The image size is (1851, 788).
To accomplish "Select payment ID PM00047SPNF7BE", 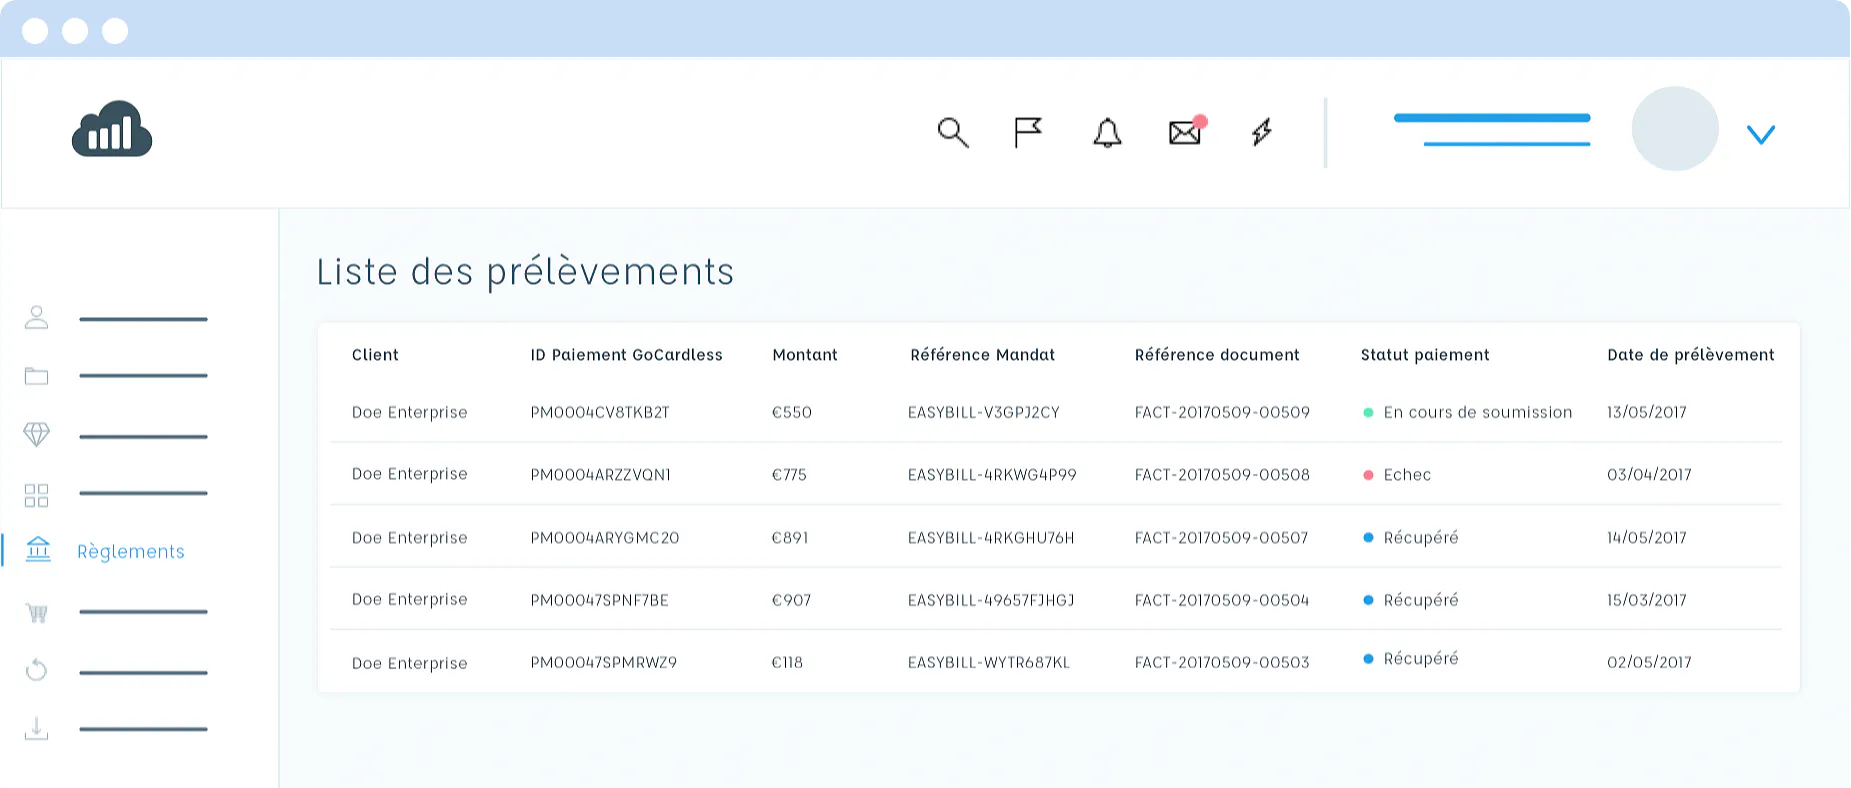I will tap(599, 600).
